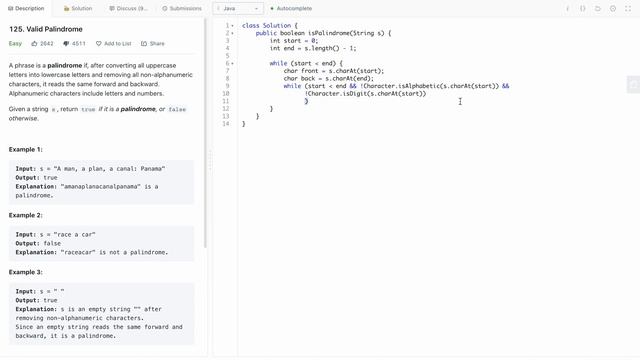Click the description panel vertical scrollbar
Image resolution: width=640 pixels, height=360 pixels.
tap(205, 133)
